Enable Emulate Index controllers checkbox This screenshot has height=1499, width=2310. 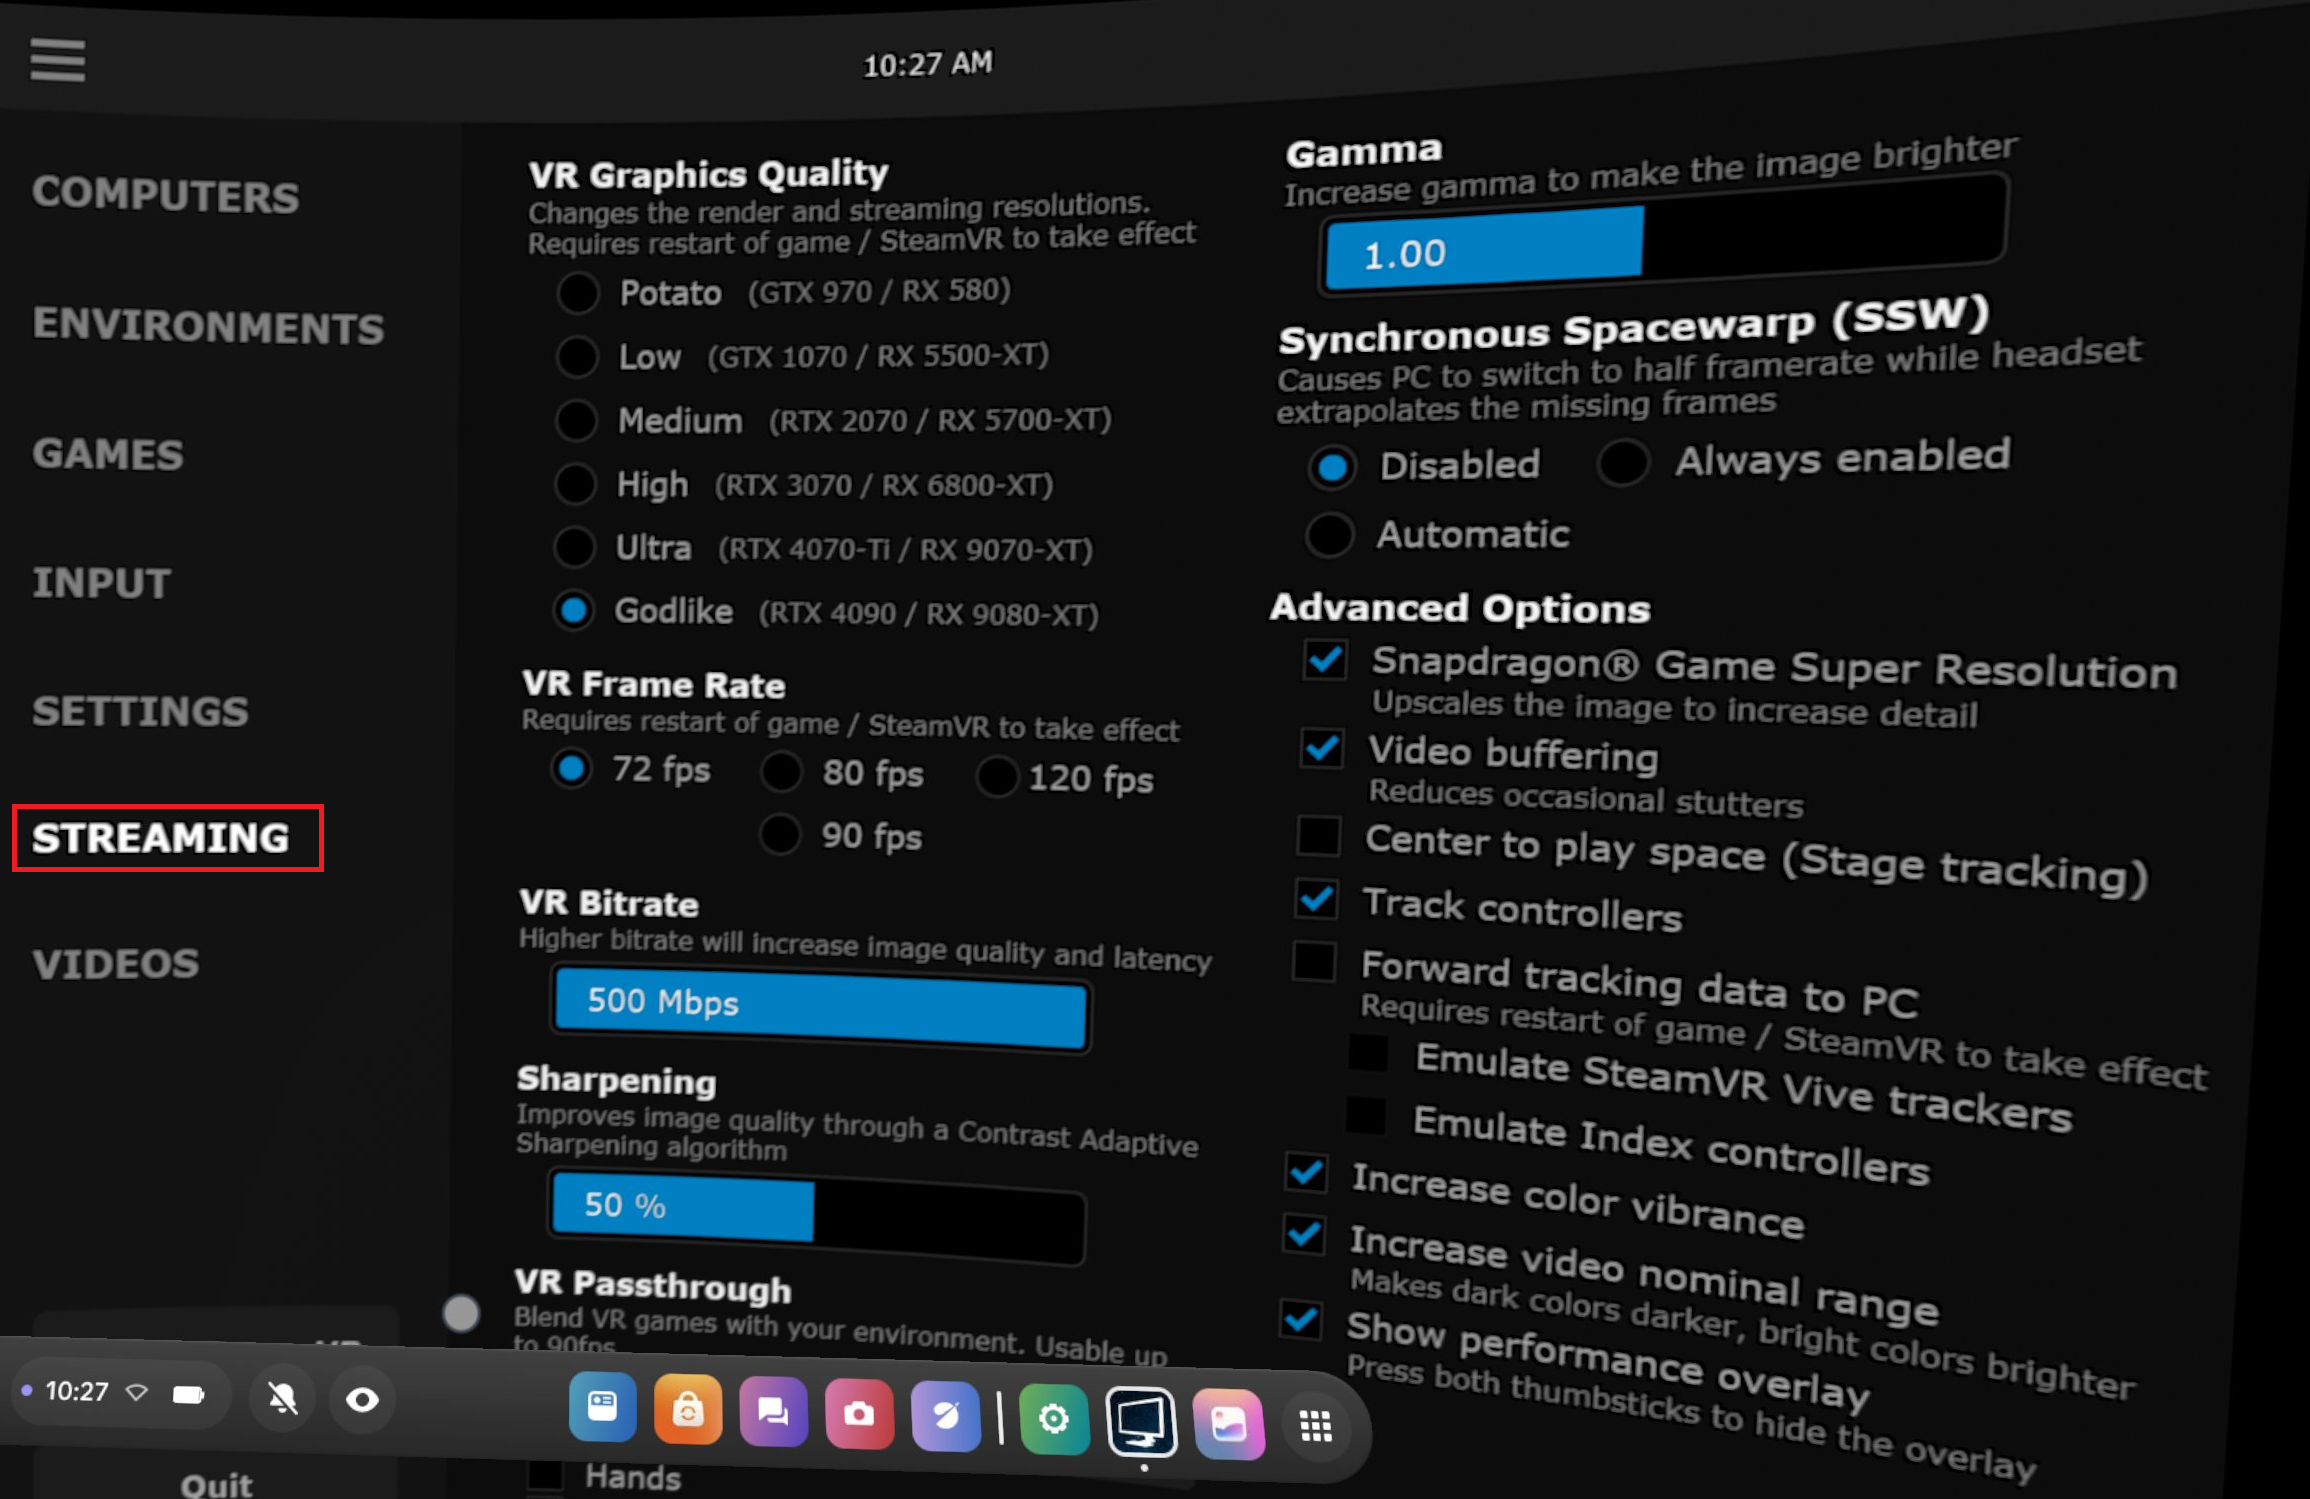click(1365, 1116)
